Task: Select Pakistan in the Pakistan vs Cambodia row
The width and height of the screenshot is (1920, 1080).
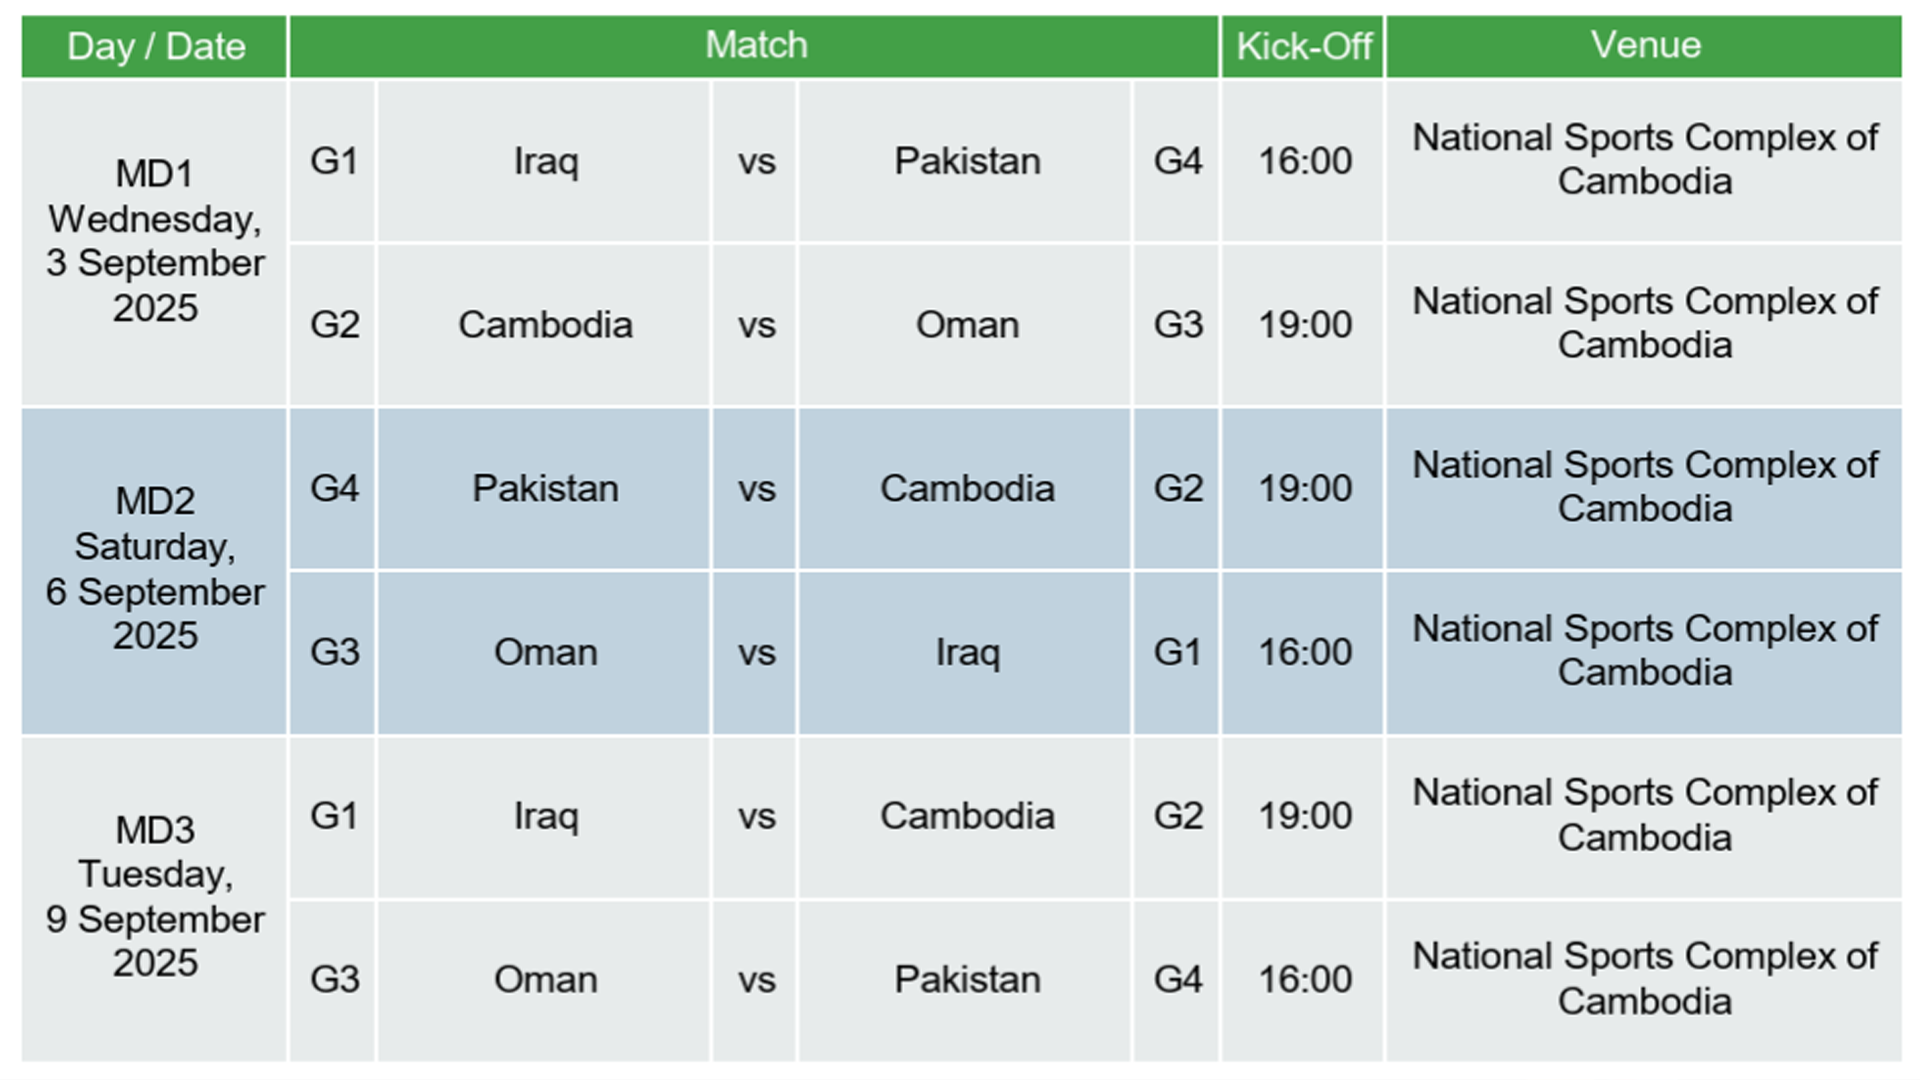Action: click(x=545, y=489)
